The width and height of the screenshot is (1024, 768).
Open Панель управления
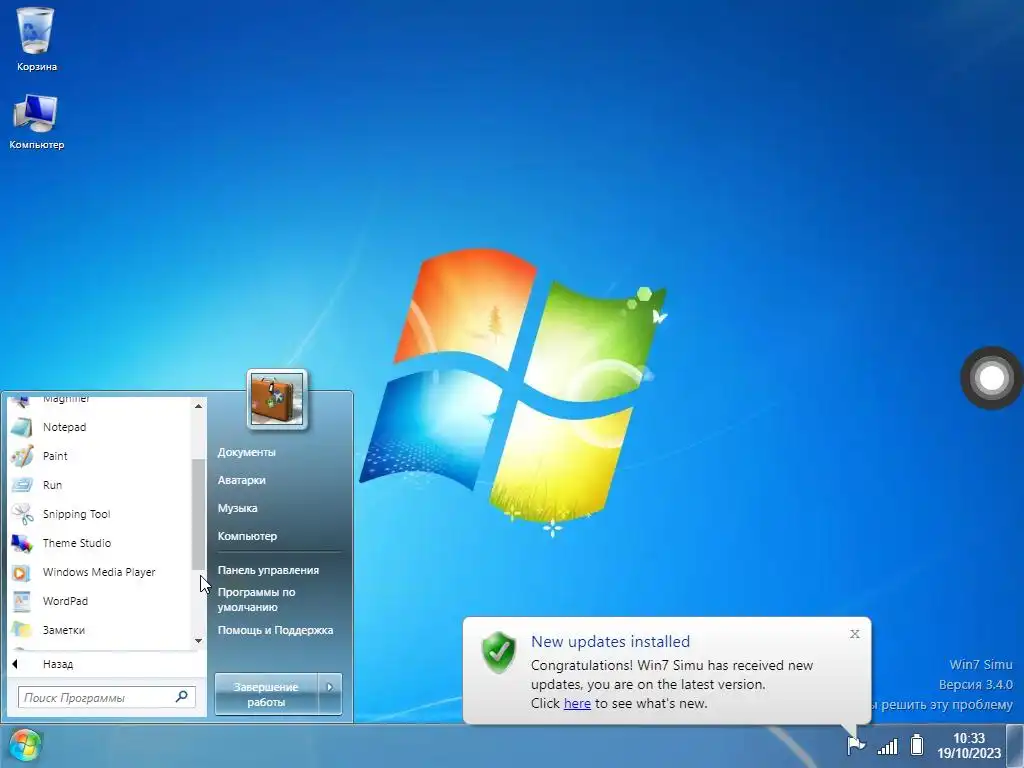pos(268,570)
